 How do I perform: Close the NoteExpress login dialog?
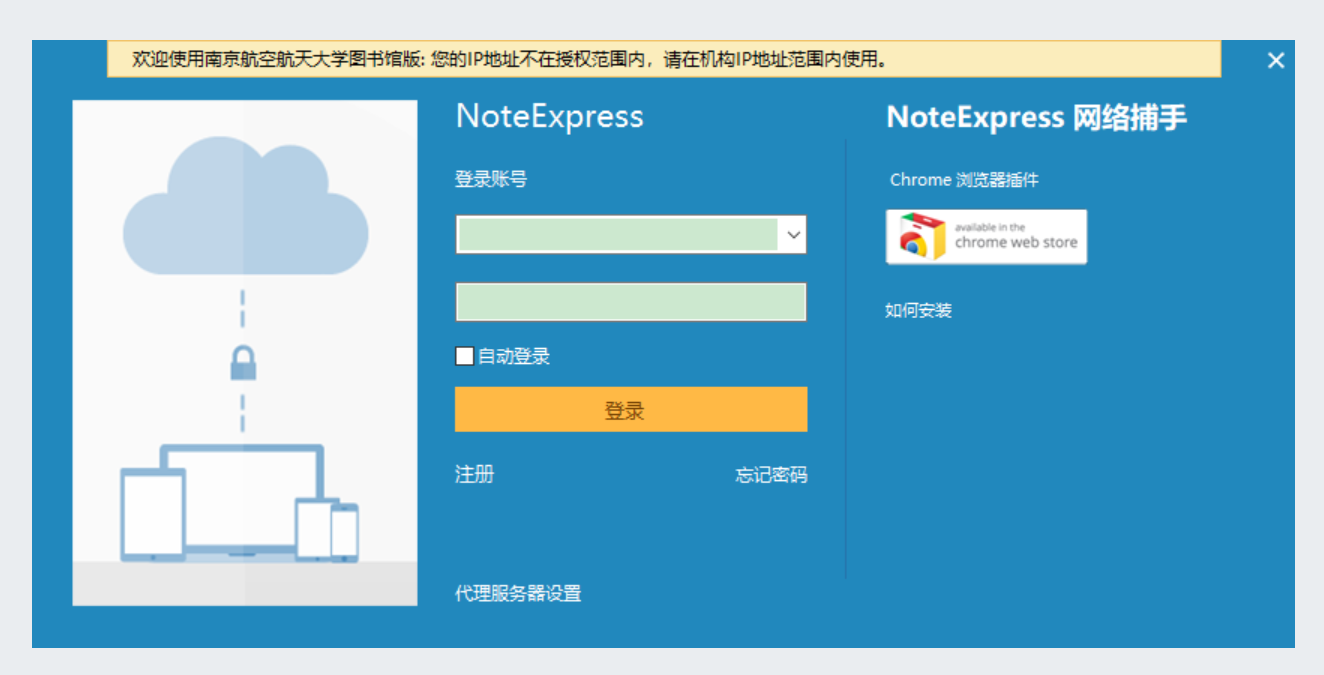(x=1275, y=60)
